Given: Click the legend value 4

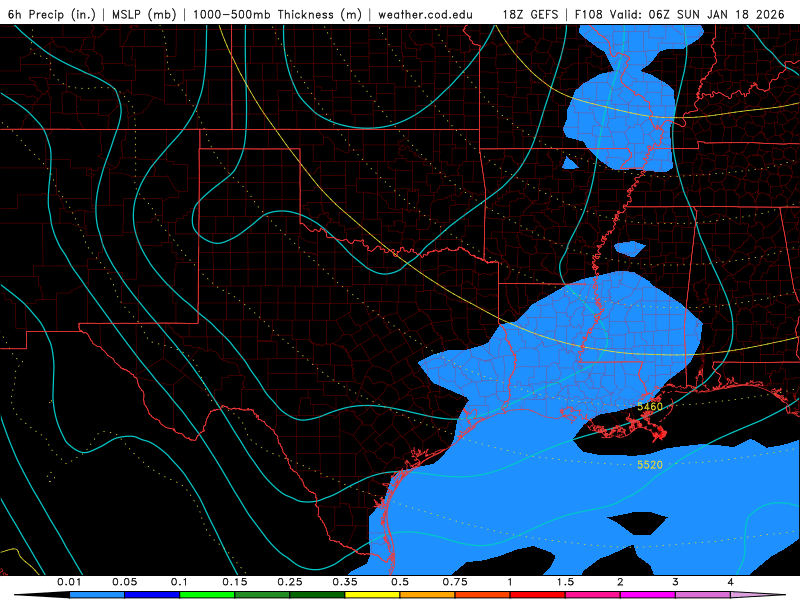Looking at the screenshot, I should [x=731, y=582].
